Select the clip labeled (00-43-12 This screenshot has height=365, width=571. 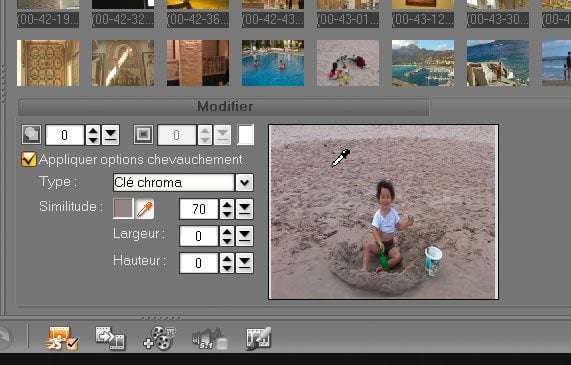tap(423, 20)
